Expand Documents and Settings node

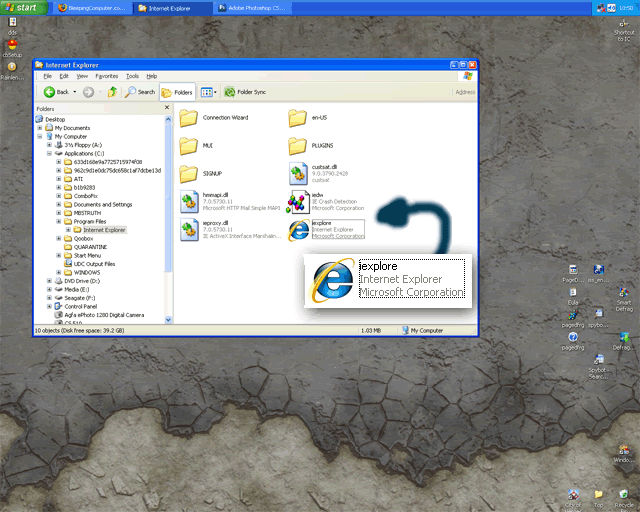(x=59, y=205)
